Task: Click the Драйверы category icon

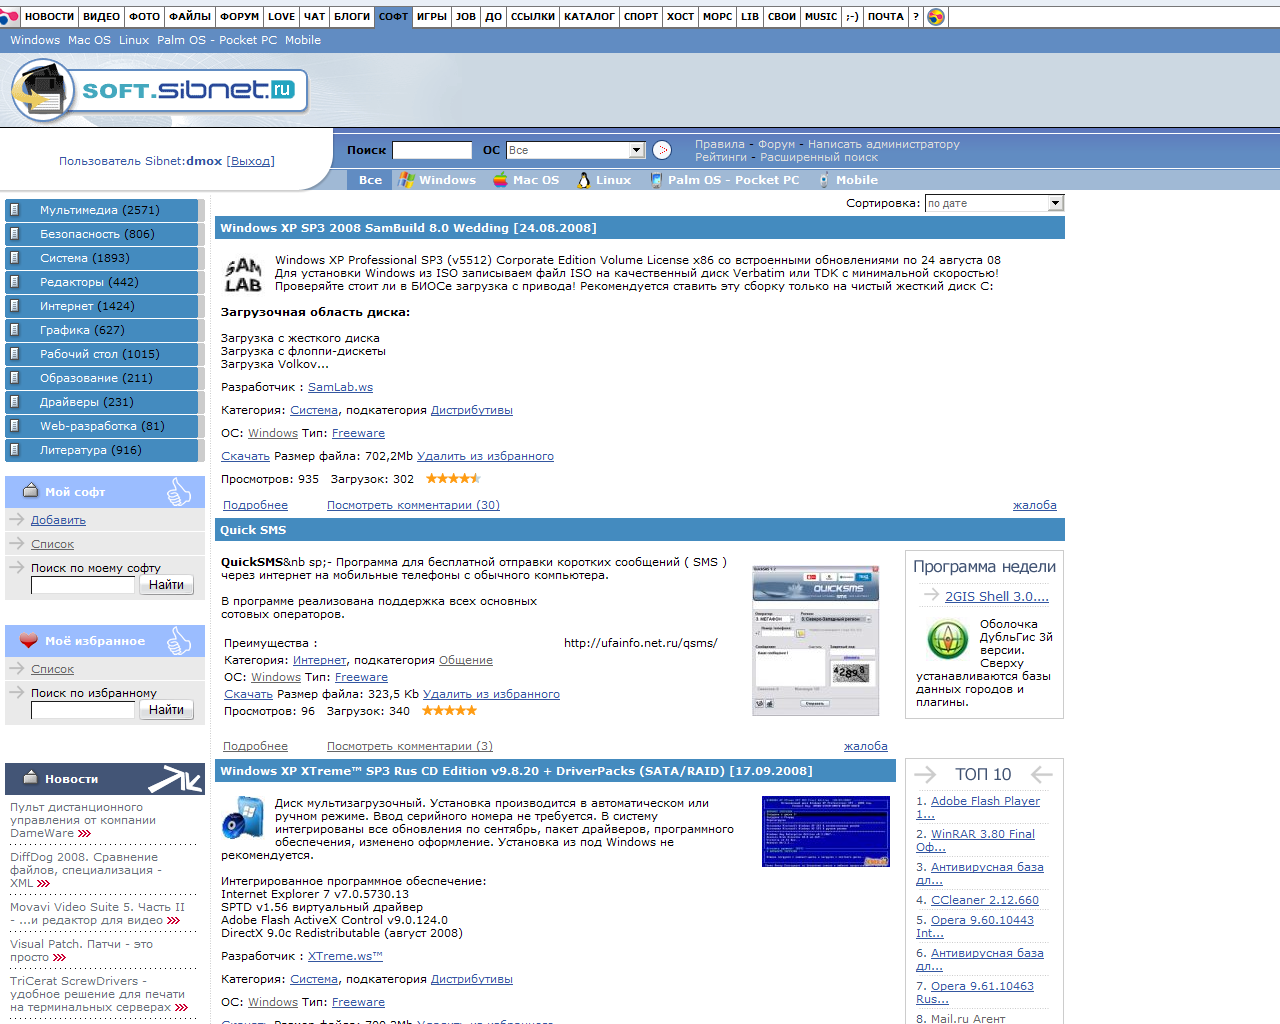Action: pyautogui.click(x=14, y=402)
